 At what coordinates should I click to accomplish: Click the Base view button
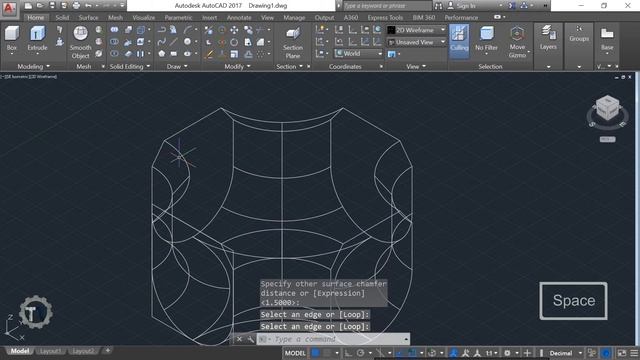(607, 39)
